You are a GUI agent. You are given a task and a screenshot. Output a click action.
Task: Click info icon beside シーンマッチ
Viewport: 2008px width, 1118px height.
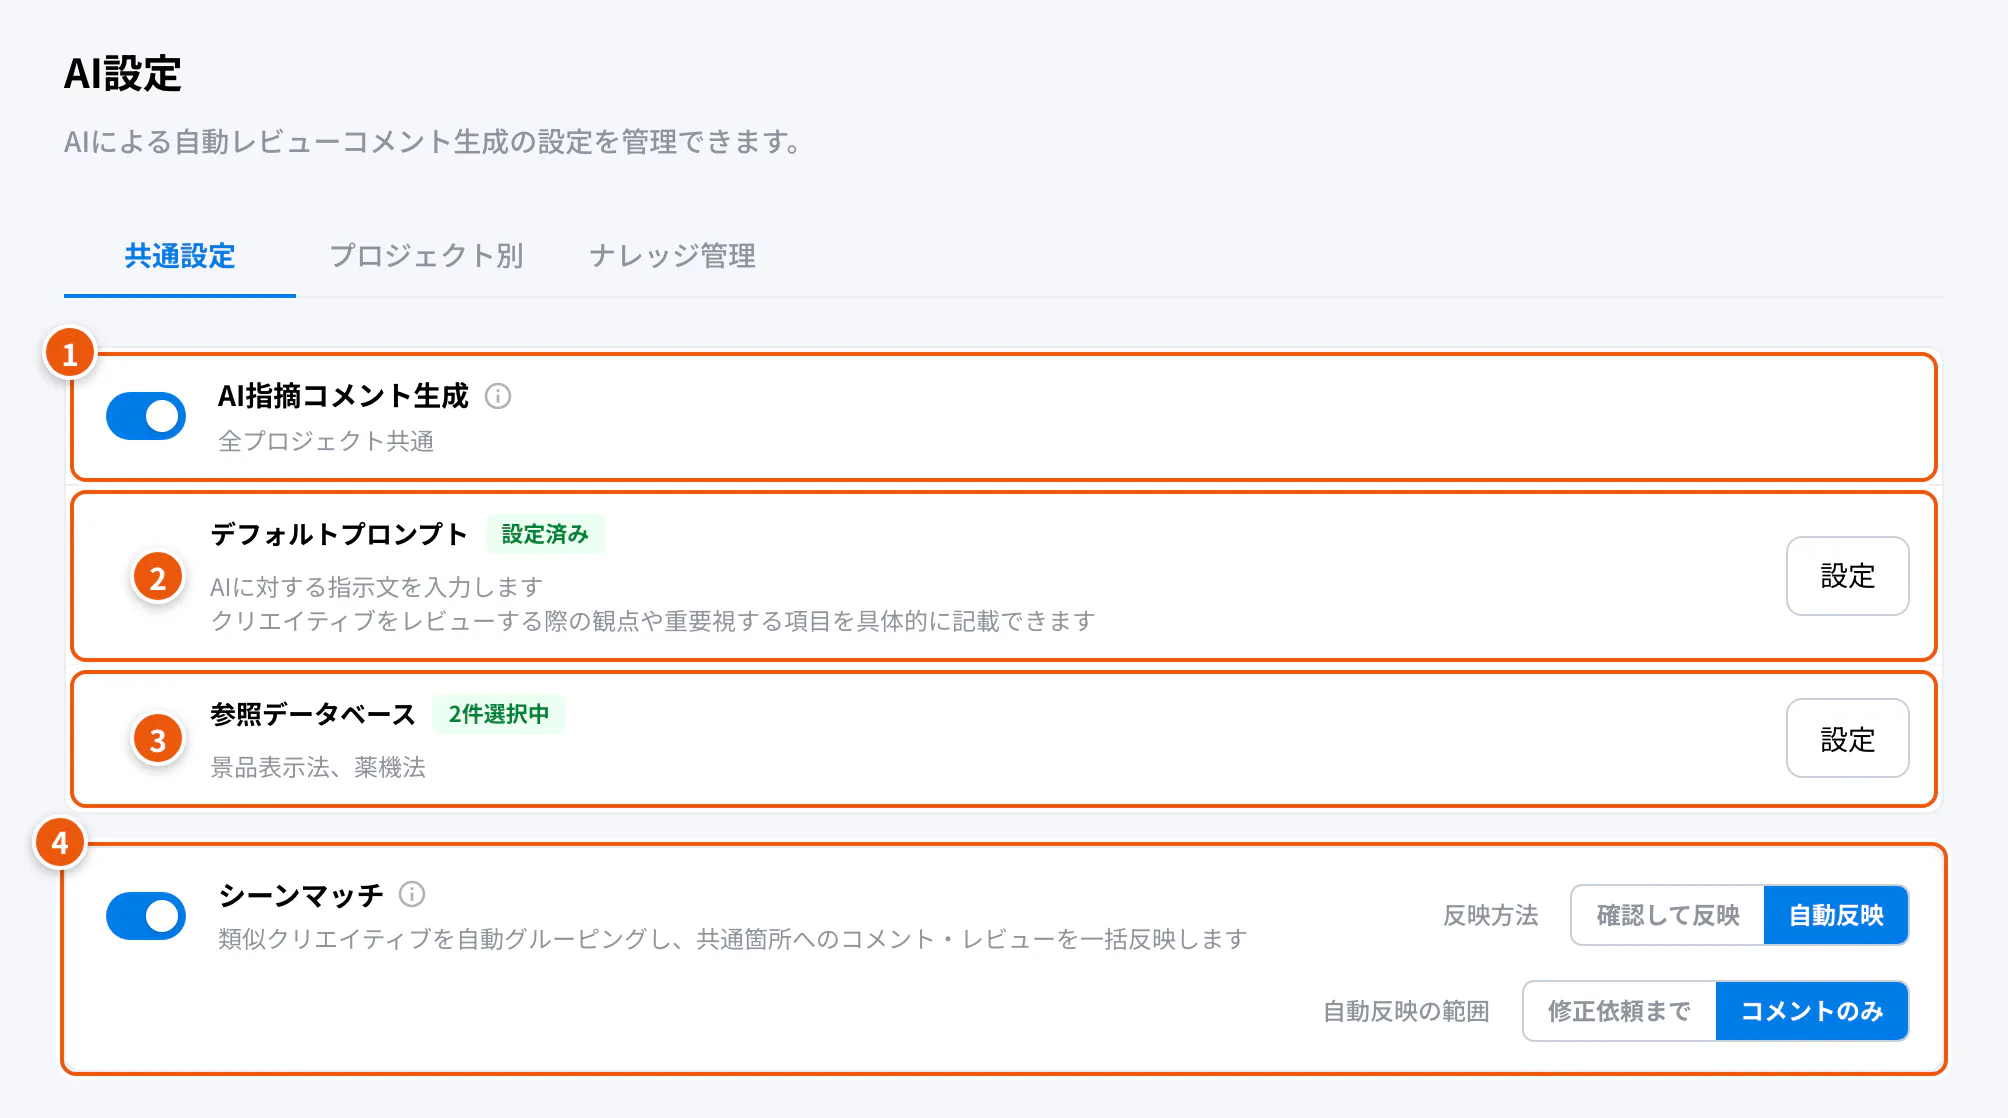(412, 894)
